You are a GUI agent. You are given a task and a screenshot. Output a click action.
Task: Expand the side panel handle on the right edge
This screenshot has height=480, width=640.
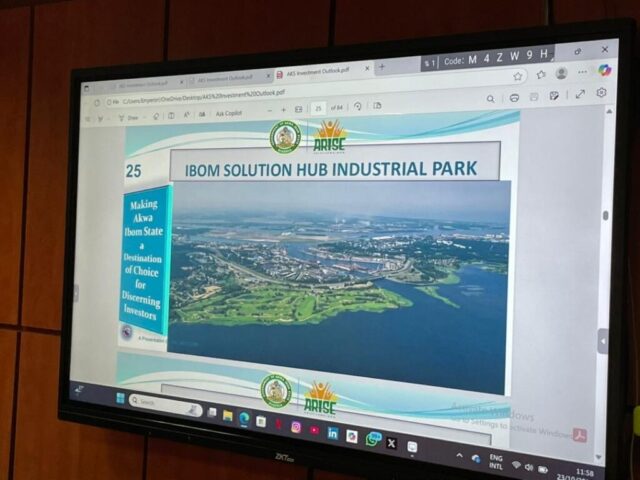603,340
